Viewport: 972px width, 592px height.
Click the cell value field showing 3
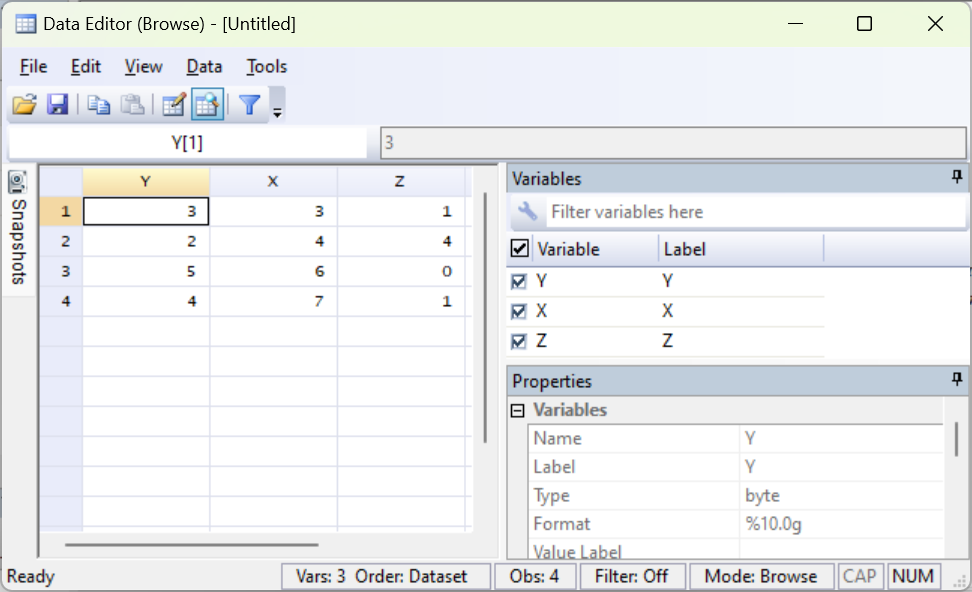(673, 143)
